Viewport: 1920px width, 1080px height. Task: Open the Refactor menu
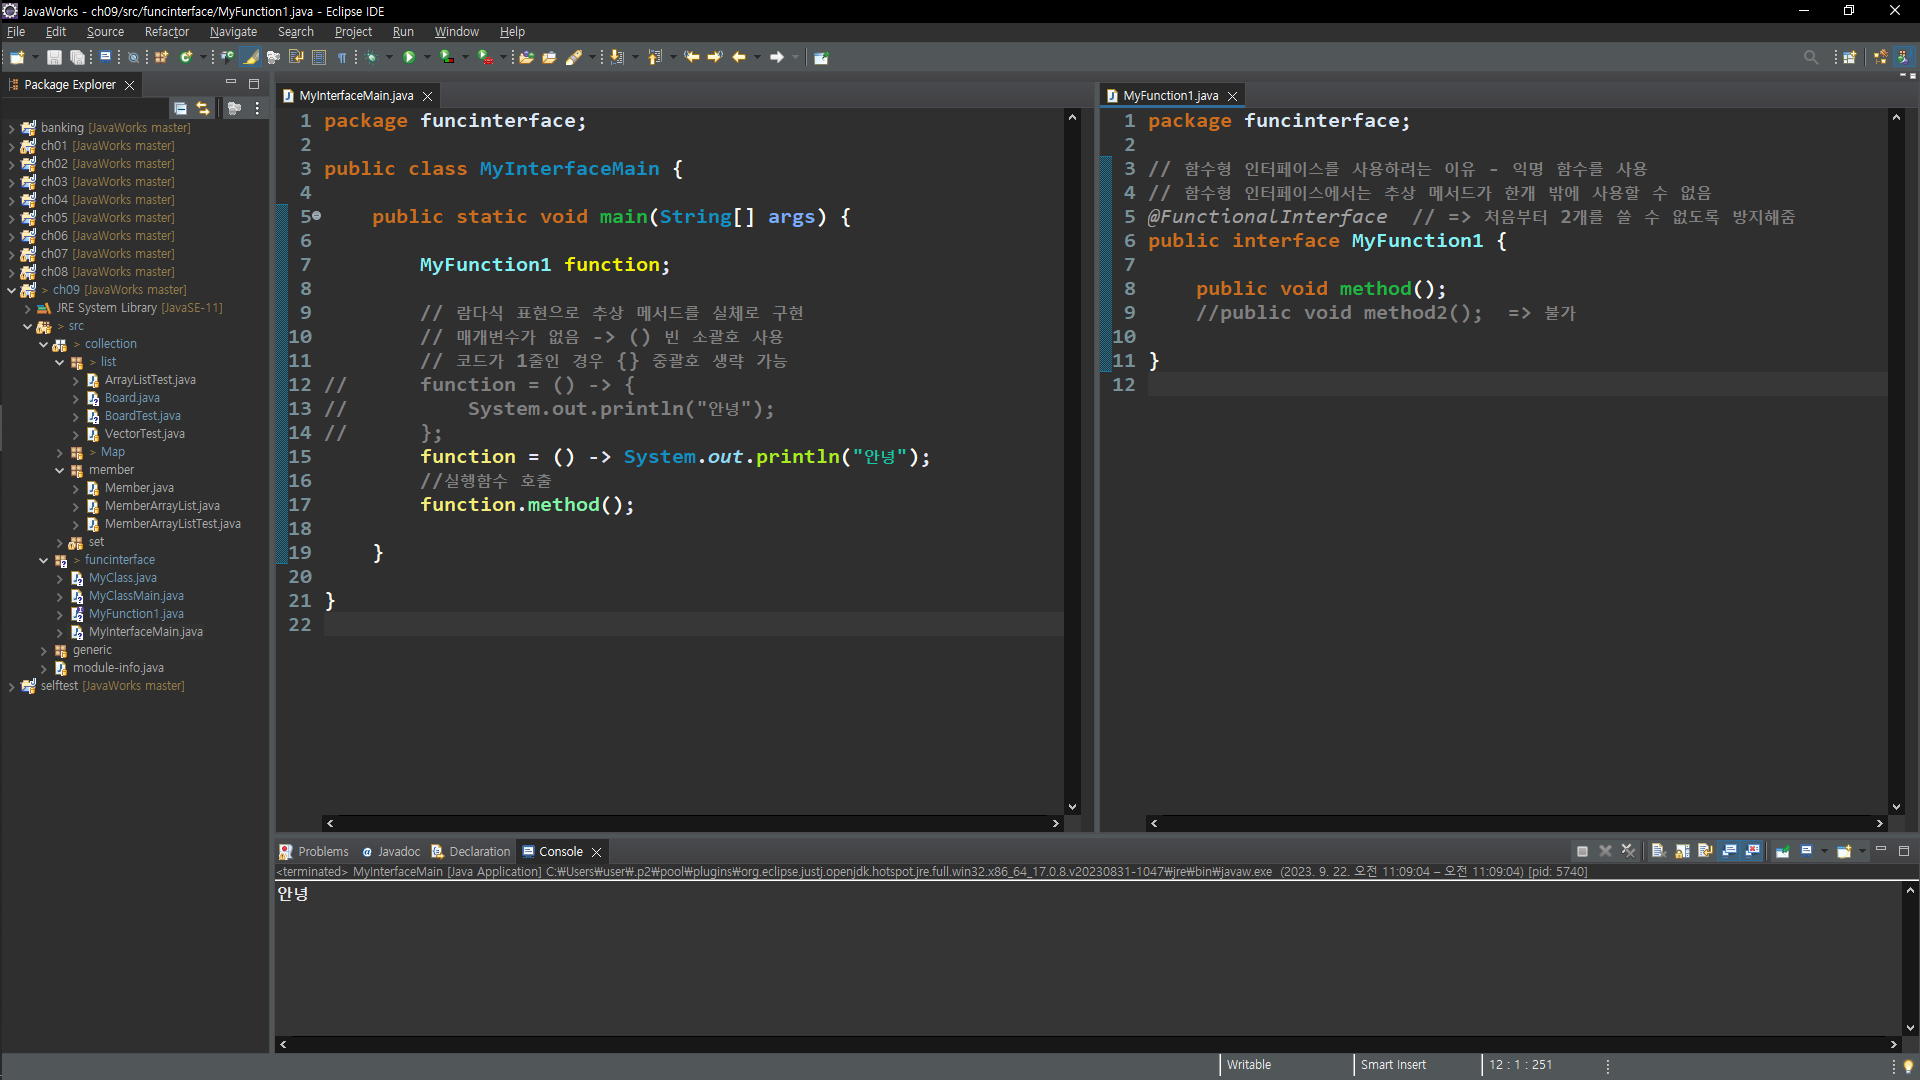(x=166, y=32)
